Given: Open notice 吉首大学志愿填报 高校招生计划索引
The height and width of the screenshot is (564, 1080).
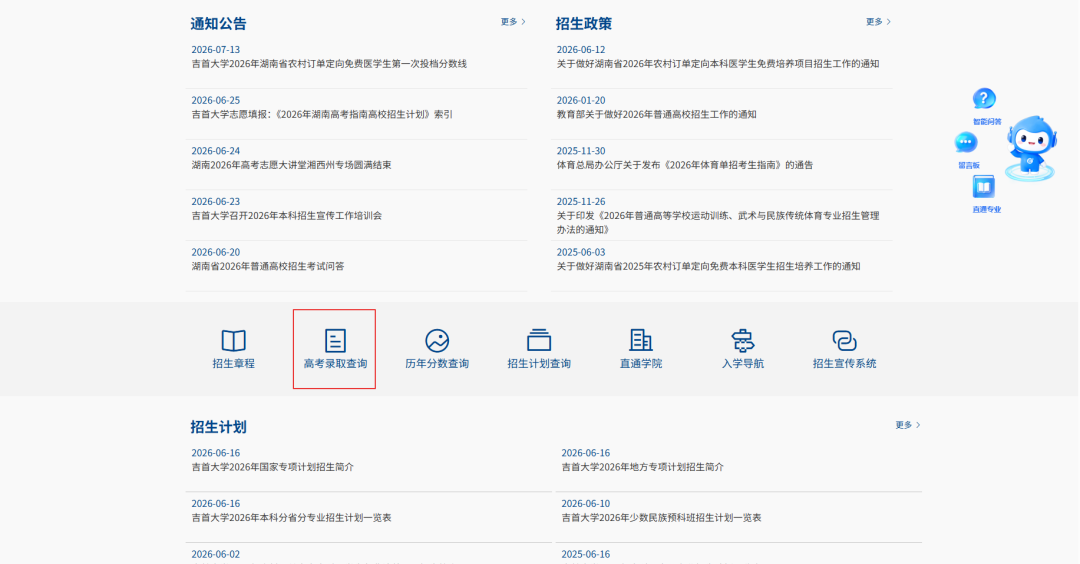Looking at the screenshot, I should tap(322, 114).
